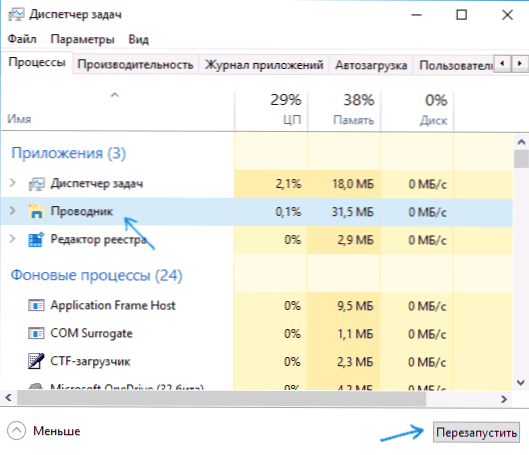Click the tab strip right scroll arrow
529x455 pixels.
coord(520,63)
